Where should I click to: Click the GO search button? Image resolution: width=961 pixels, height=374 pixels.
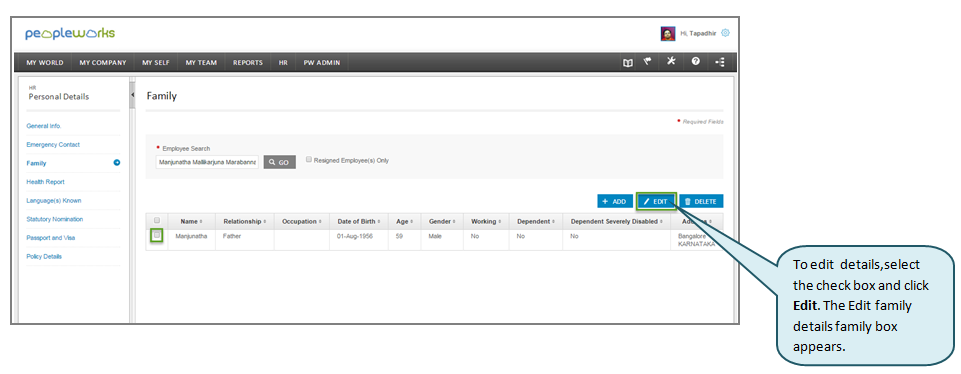279,162
